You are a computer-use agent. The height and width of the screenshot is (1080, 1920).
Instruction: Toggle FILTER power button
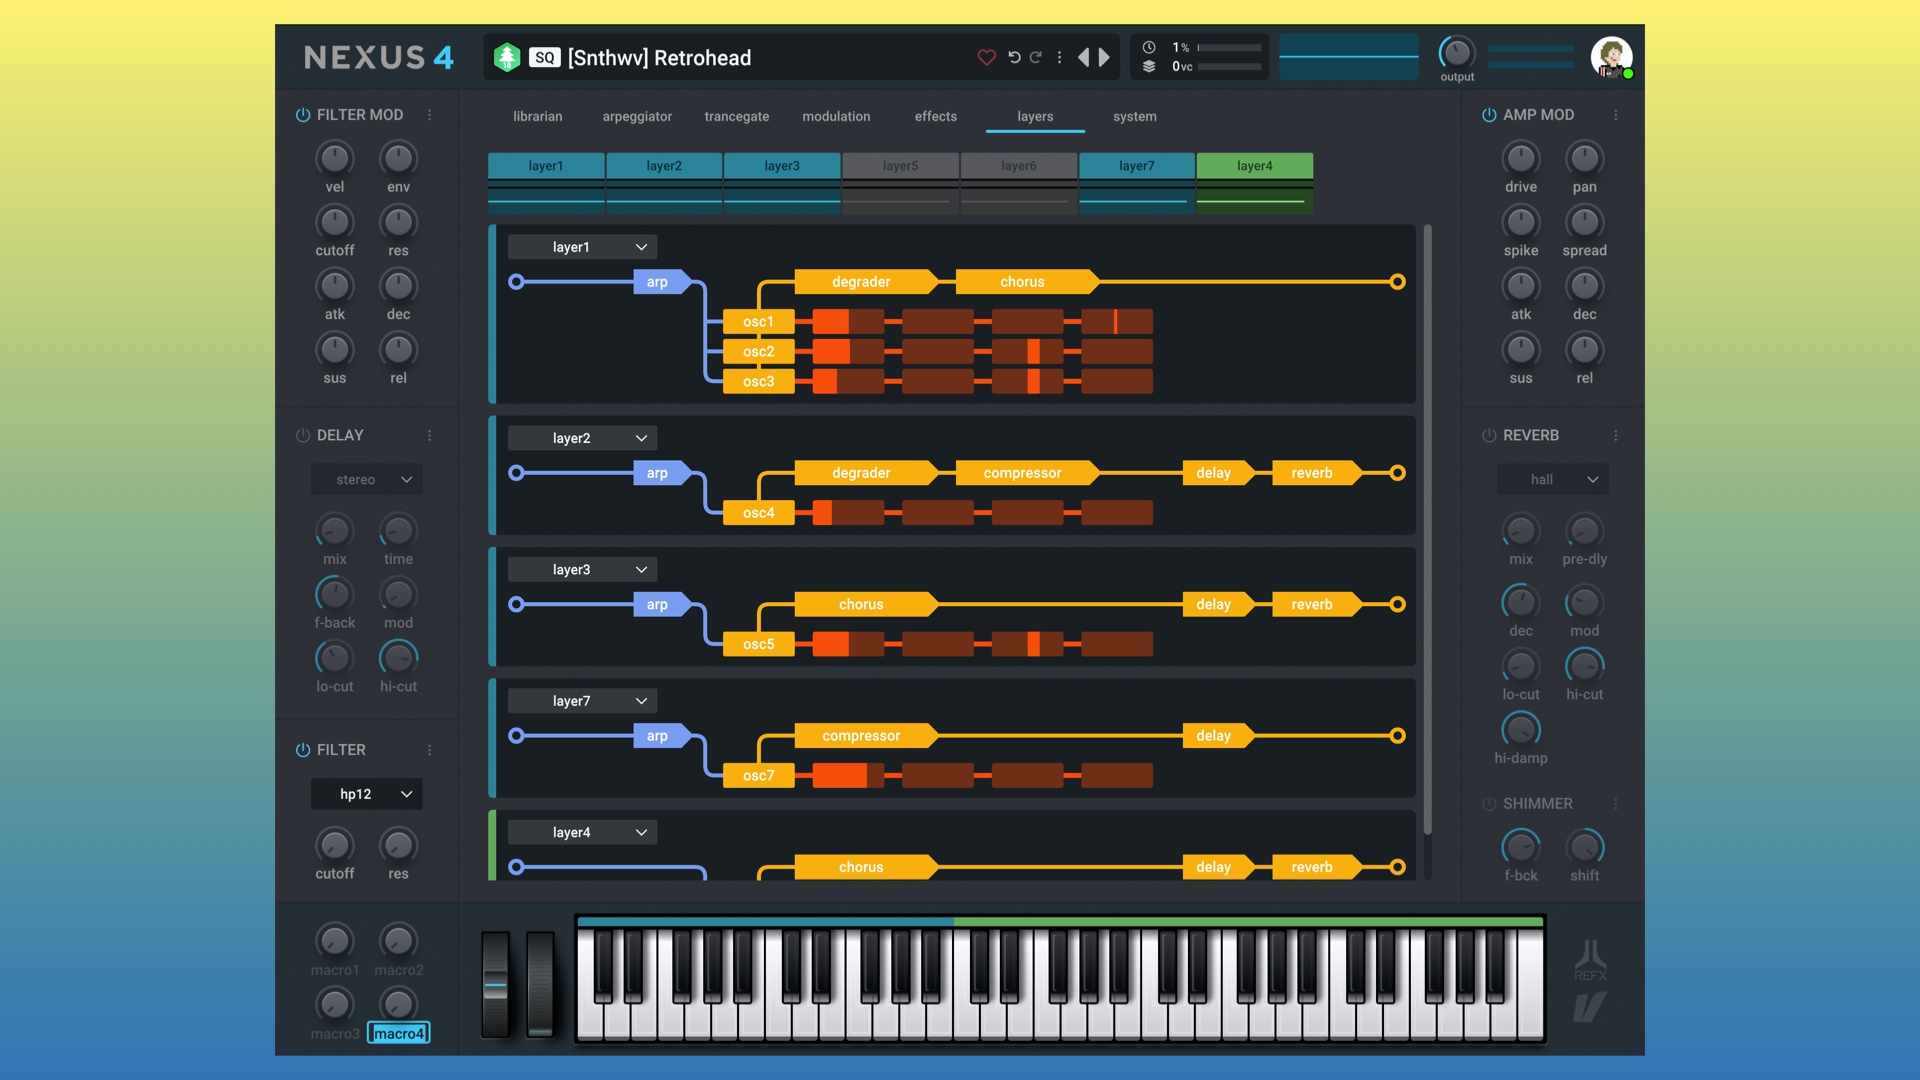point(303,750)
